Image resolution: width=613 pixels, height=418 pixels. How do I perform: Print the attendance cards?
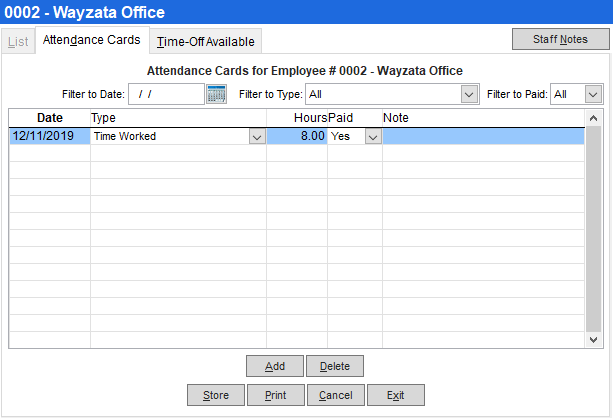(x=276, y=395)
